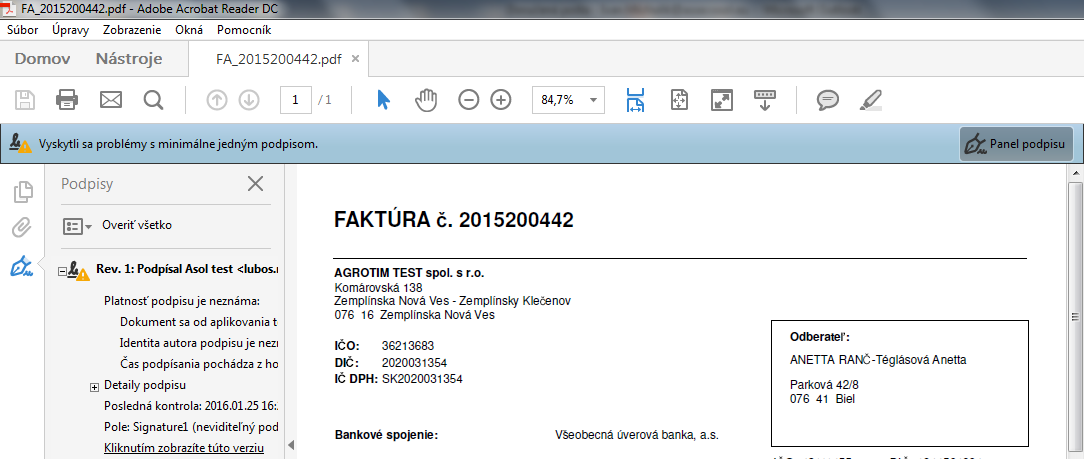Send file by email envelope icon

pos(111,100)
